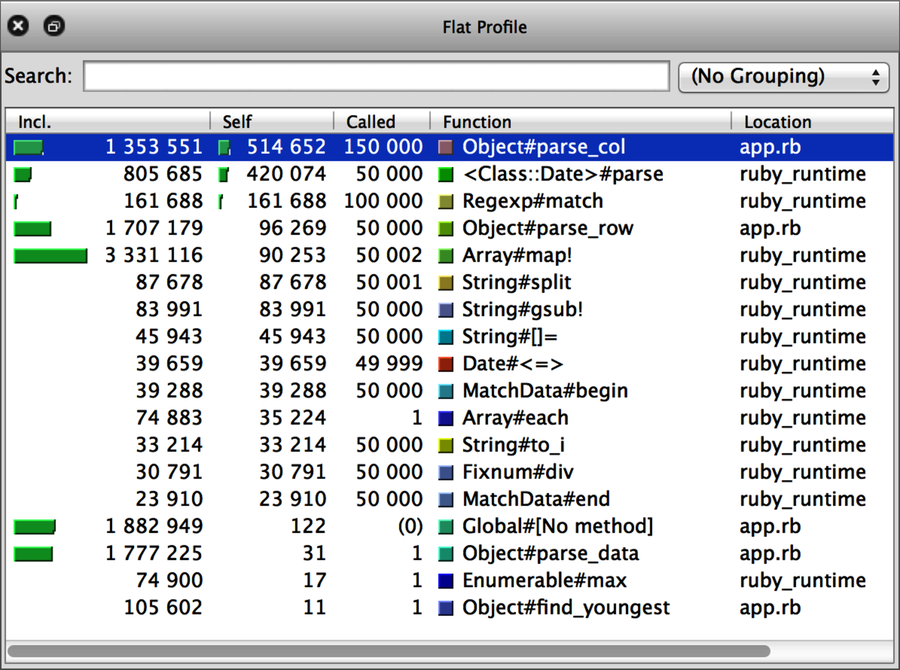Close the Flat Profile panel
The height and width of the screenshot is (670, 900).
18,26
